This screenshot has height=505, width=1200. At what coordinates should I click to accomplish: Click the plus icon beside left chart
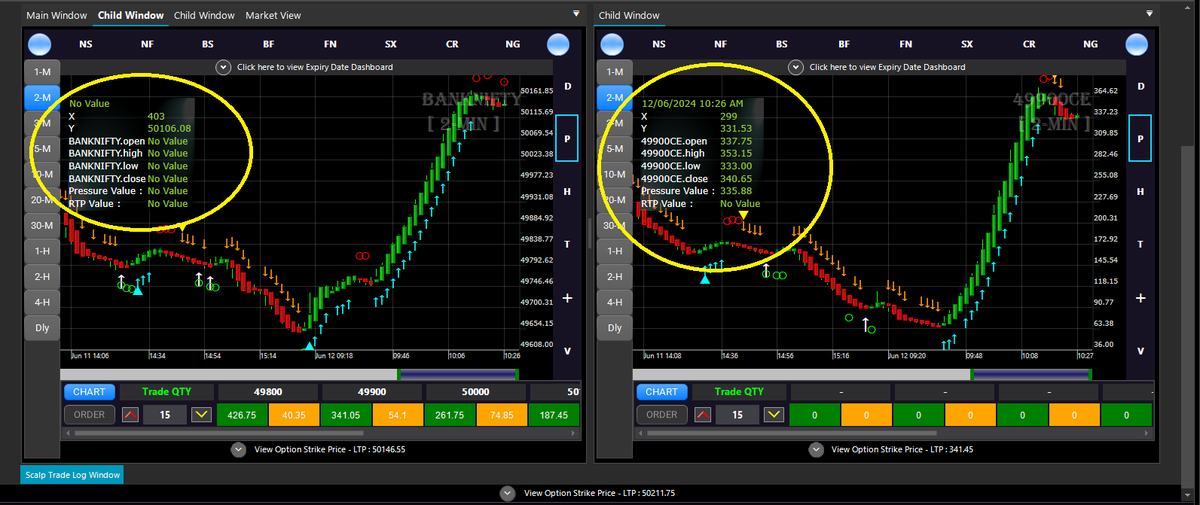(567, 298)
